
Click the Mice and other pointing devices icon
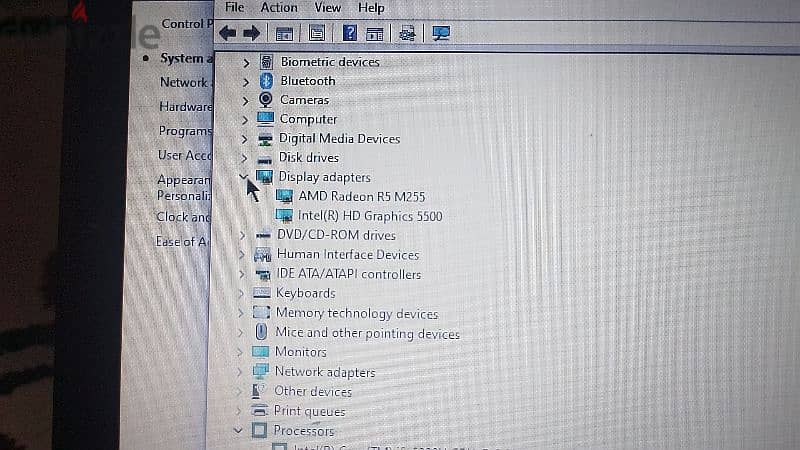[261, 332]
